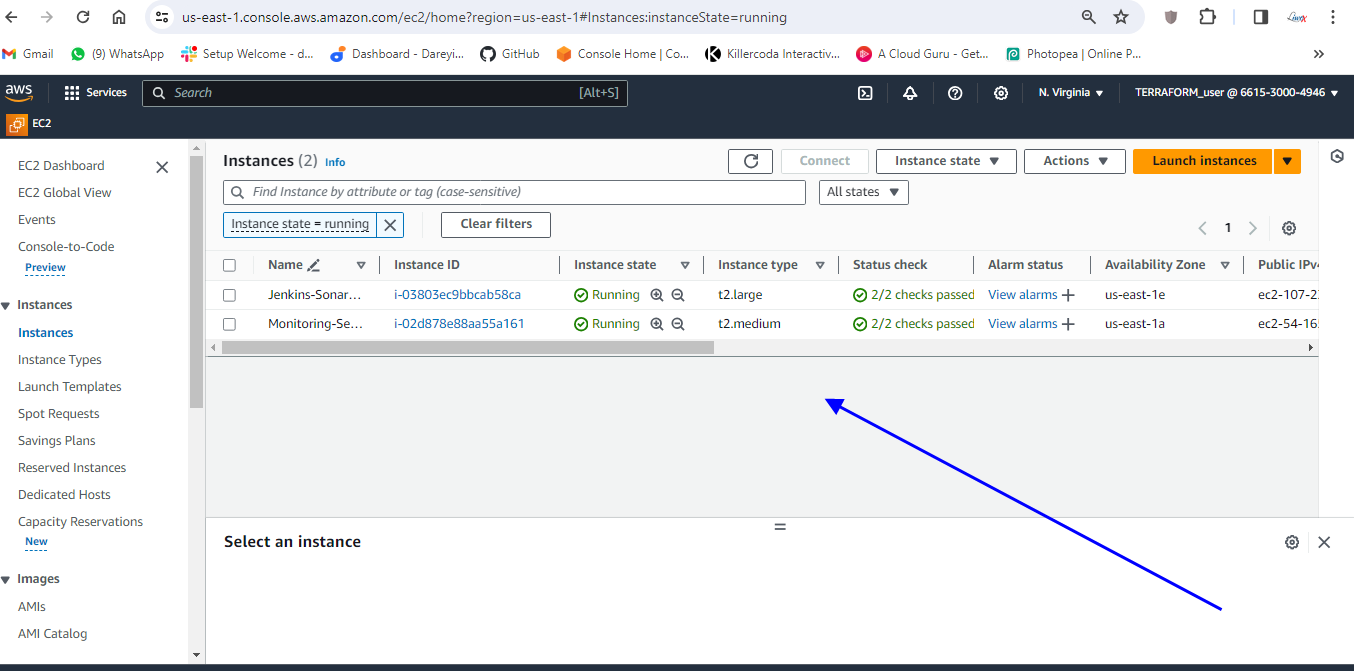
Task: Open instance ID i-03803ec9bbcab58ca link
Action: 457,295
